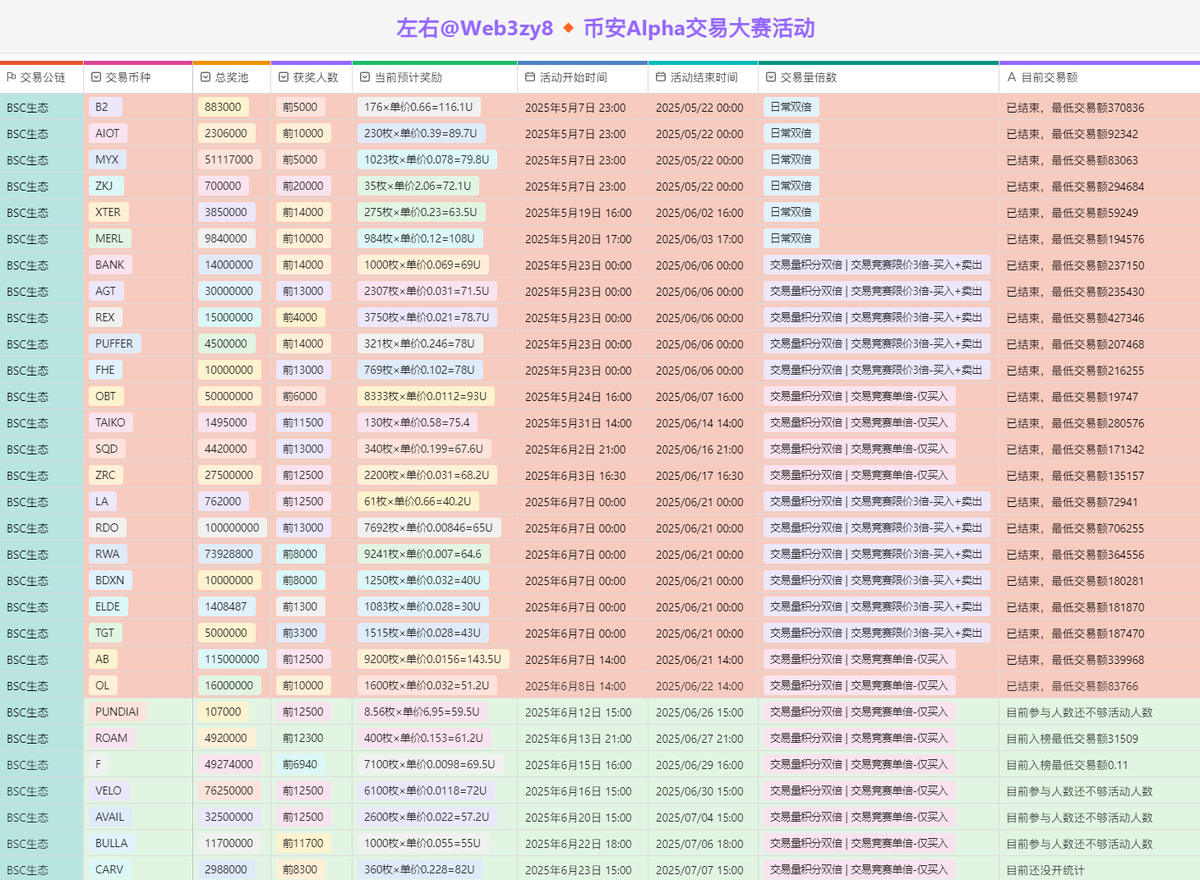The height and width of the screenshot is (880, 1200).
Task: Click the text-type icon beside 目前交易额 header
Action: [x=1011, y=77]
